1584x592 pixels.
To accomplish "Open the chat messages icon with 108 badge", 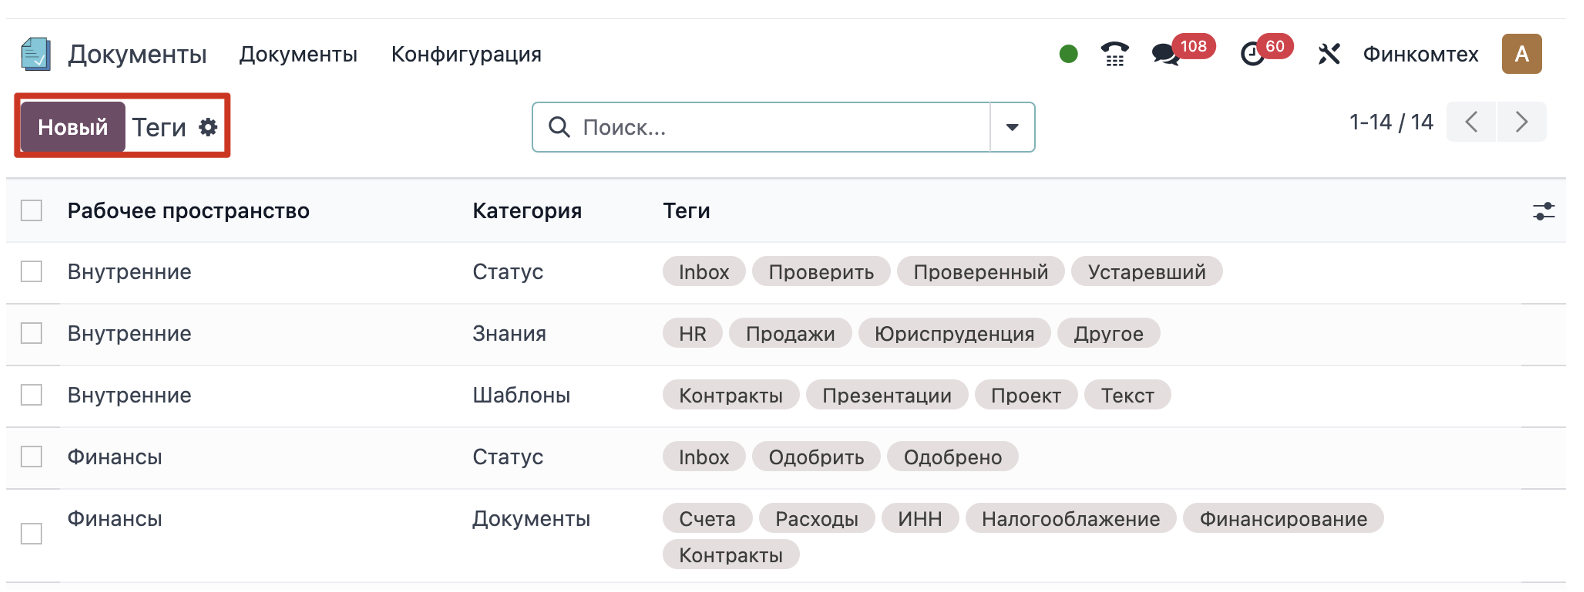I will coord(1166,54).
